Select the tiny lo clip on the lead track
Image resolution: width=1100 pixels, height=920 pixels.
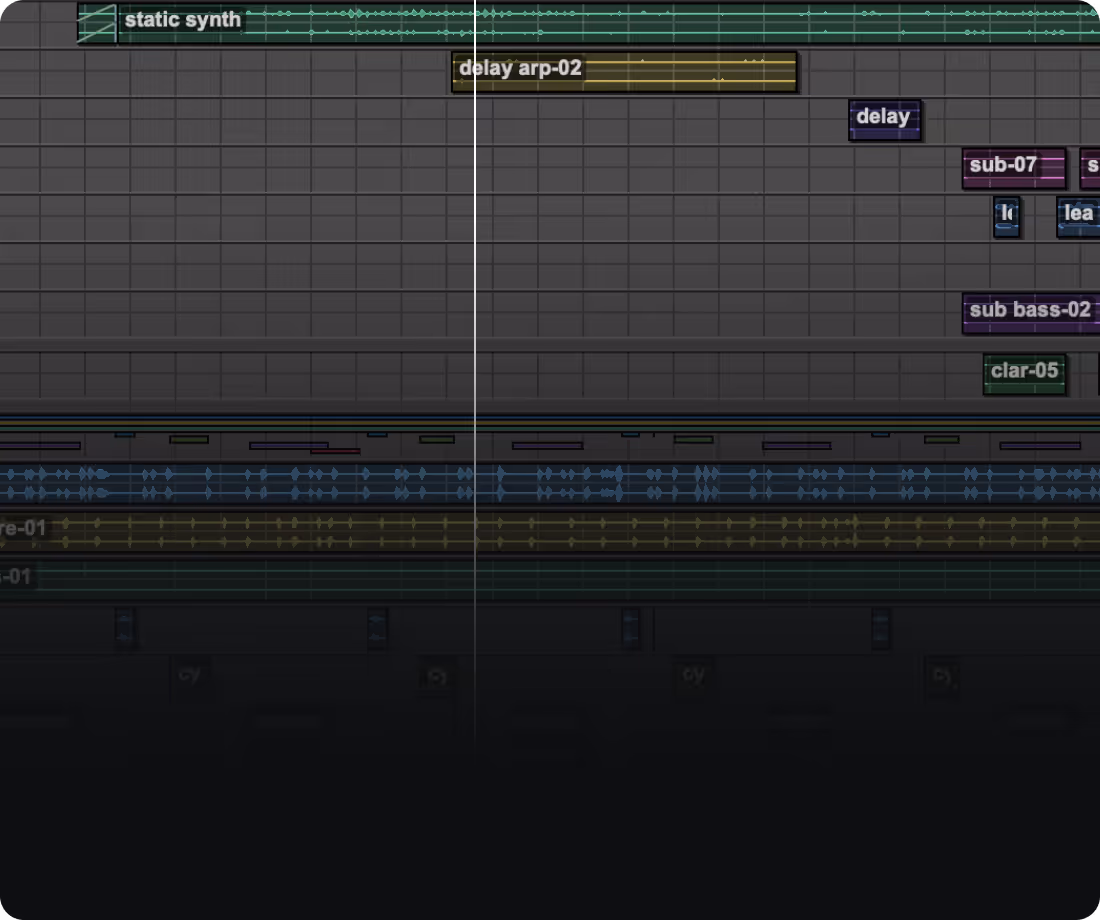(x=1007, y=216)
